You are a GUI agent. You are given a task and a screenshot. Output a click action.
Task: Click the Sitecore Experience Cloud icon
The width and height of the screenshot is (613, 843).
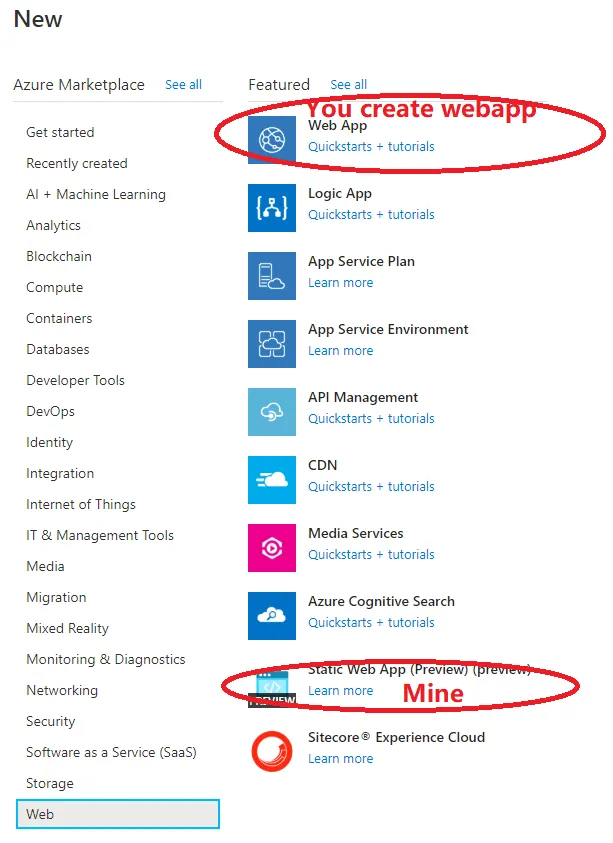tap(272, 752)
